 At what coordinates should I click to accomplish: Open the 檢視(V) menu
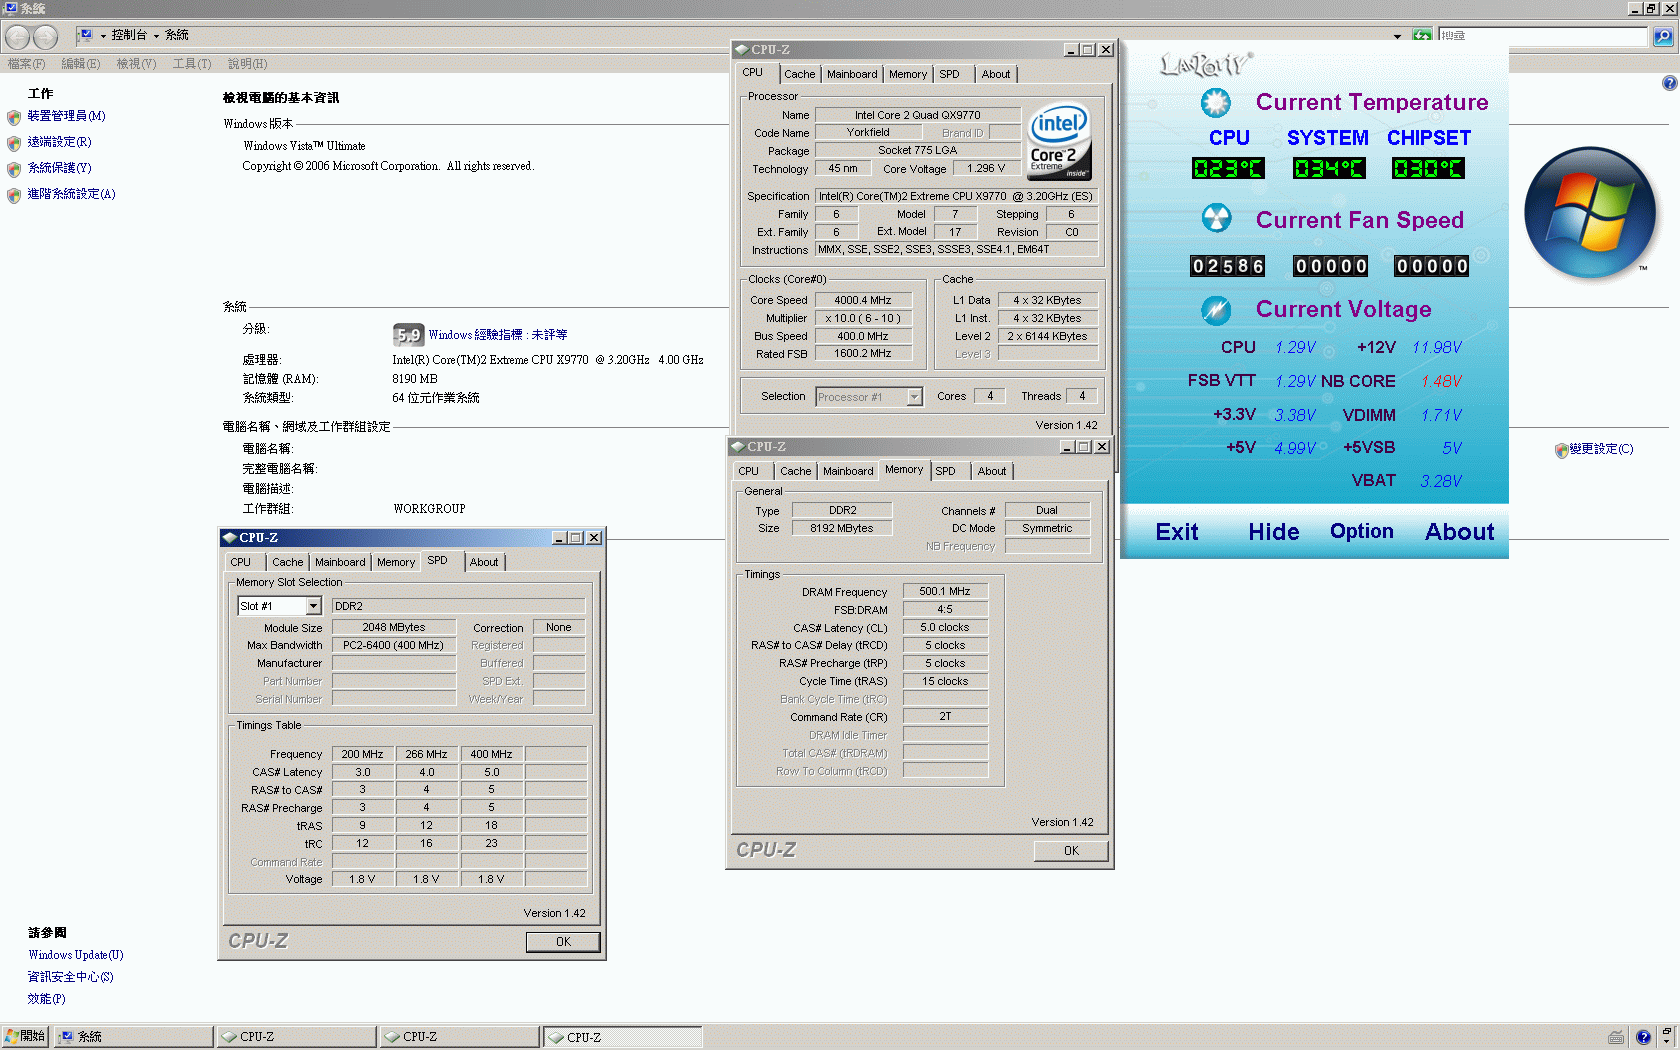tap(136, 64)
